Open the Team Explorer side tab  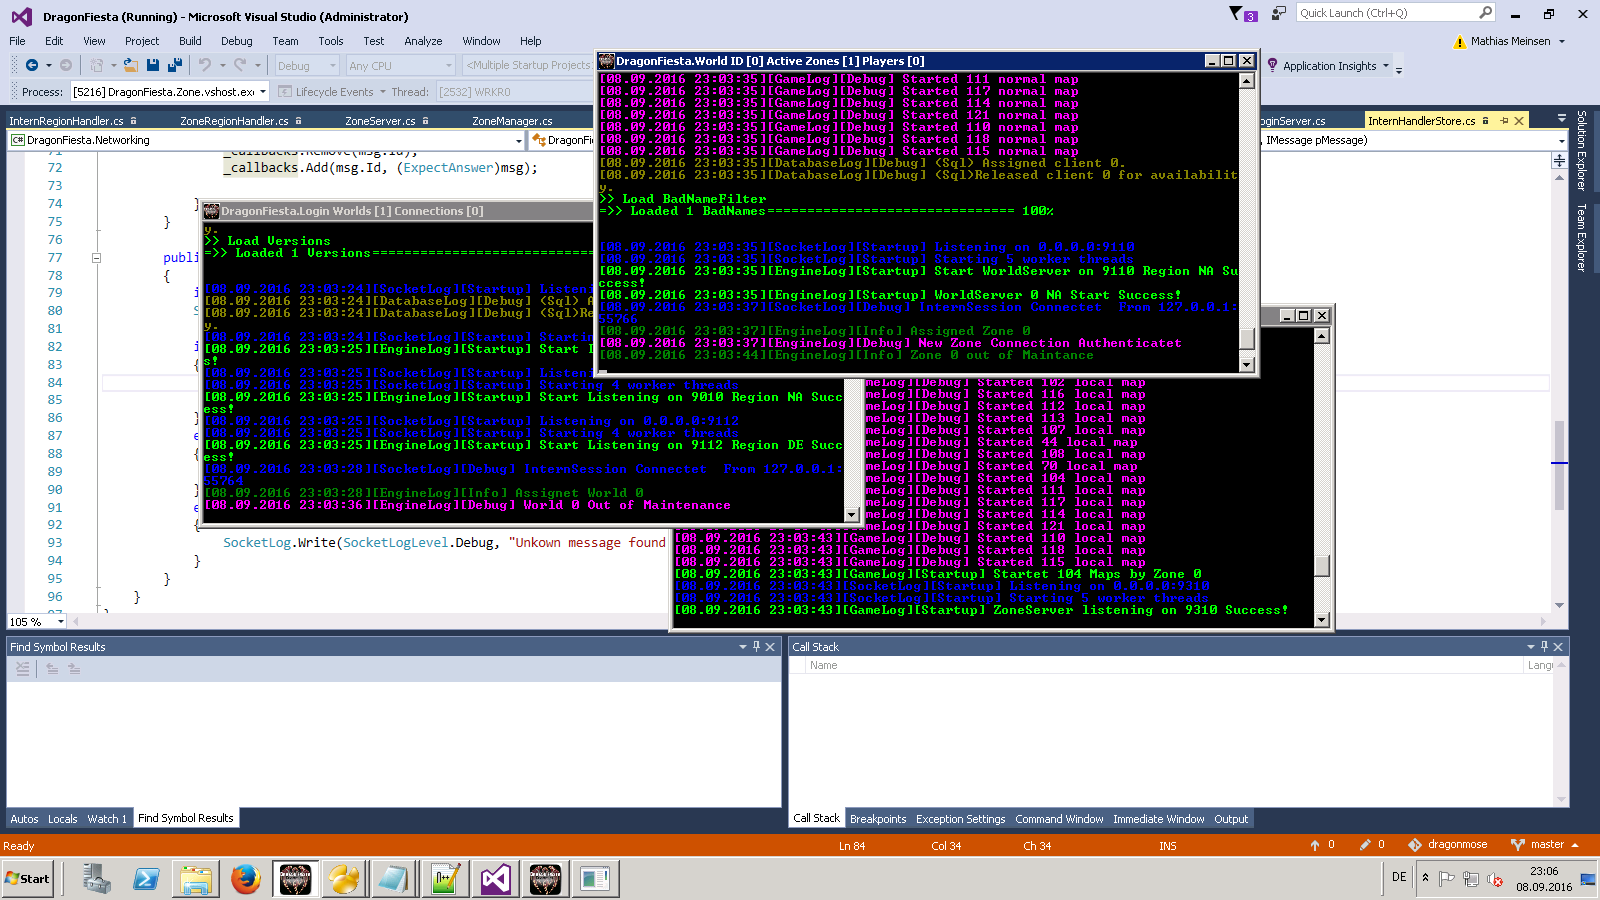[x=1582, y=238]
